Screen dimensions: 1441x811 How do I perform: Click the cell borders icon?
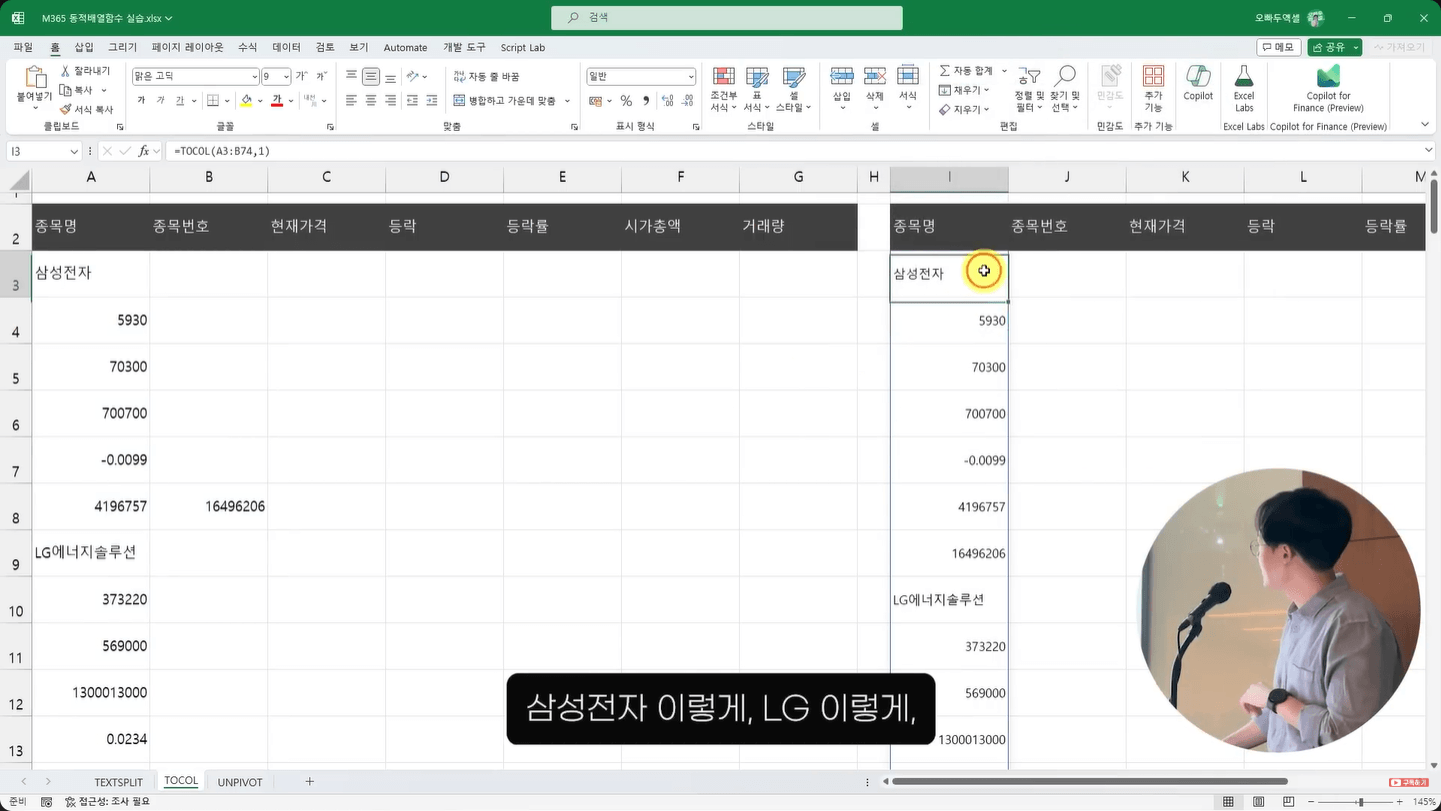[212, 100]
